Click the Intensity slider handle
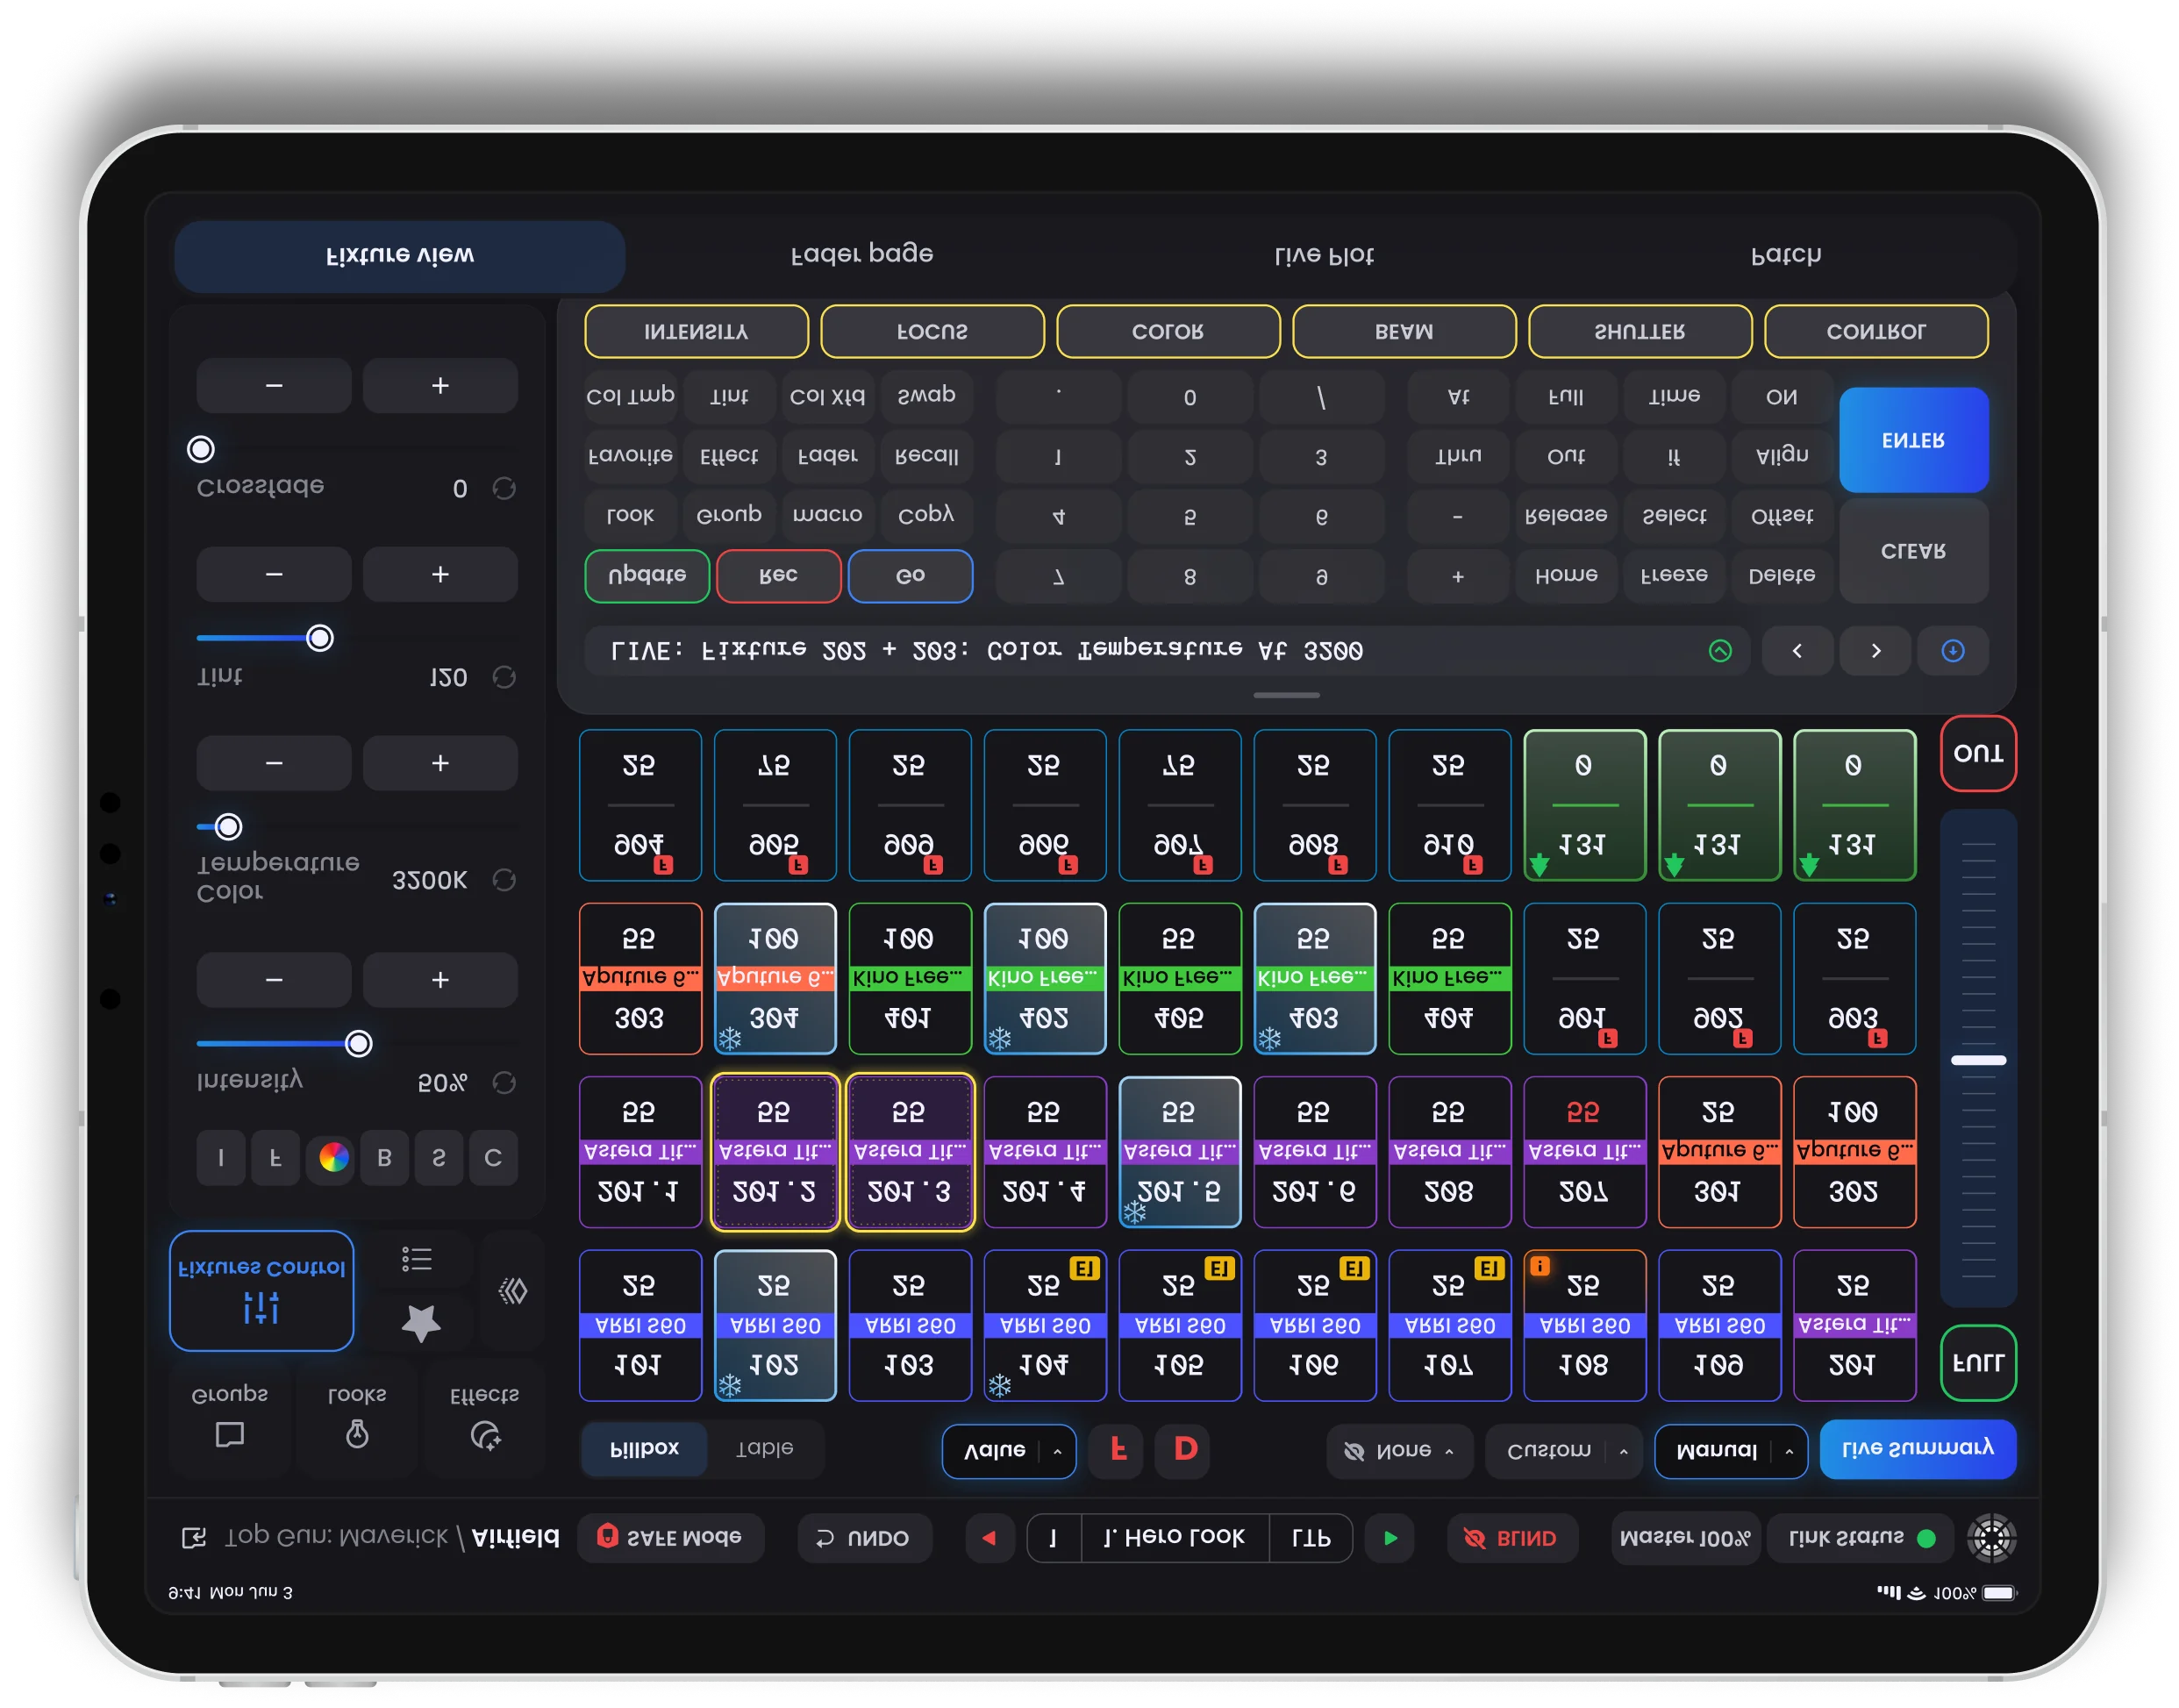 358,1044
